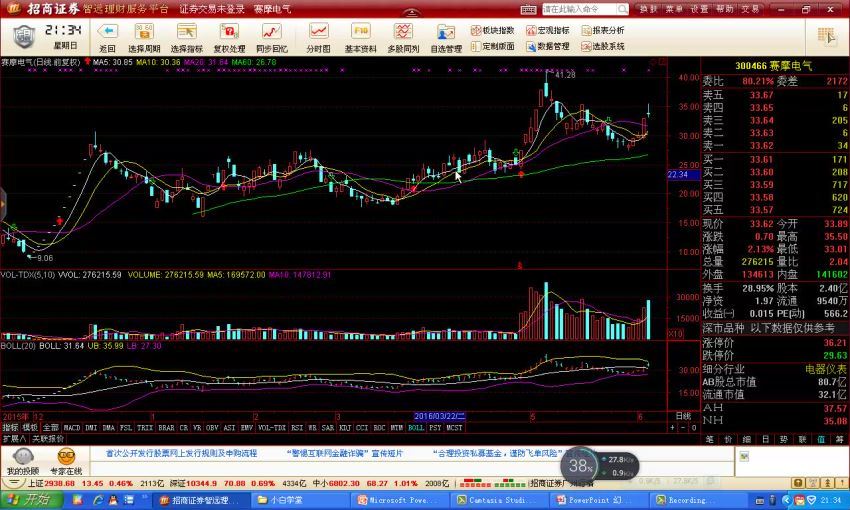The height and width of the screenshot is (510, 850).
Task: Switch sub-chart to OBV indicator
Action: (x=212, y=428)
